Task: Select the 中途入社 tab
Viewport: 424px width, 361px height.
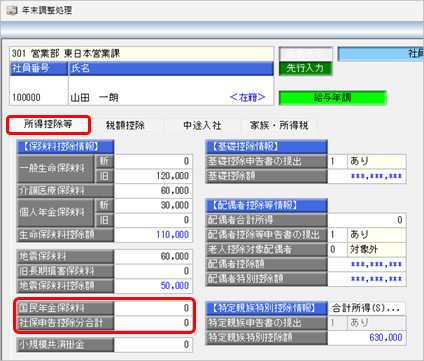Action: pyautogui.click(x=202, y=125)
